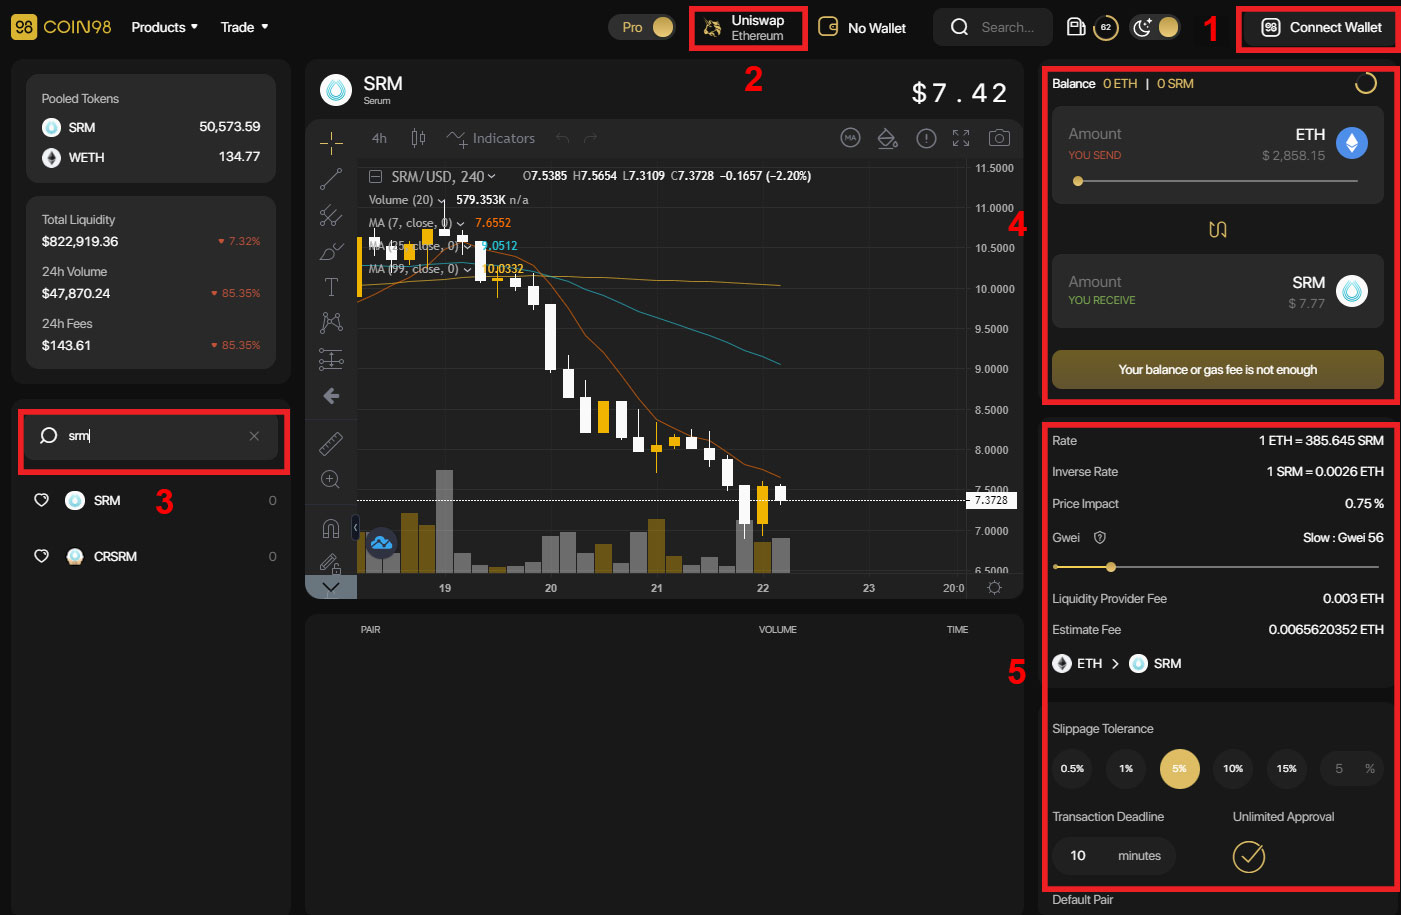
Task: Click the balance refresh spinner icon
Action: 1365,84
